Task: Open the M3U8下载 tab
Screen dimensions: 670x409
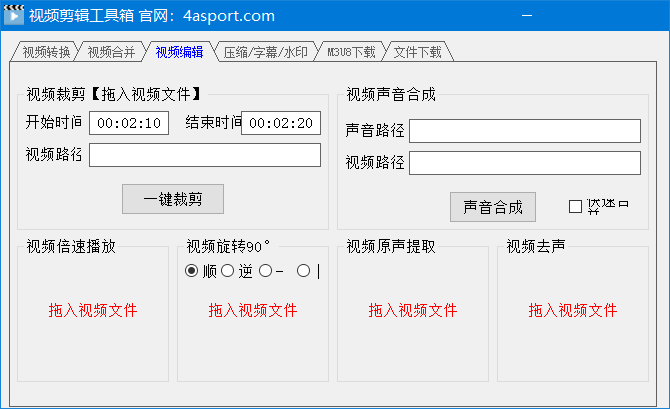Action: pos(351,52)
